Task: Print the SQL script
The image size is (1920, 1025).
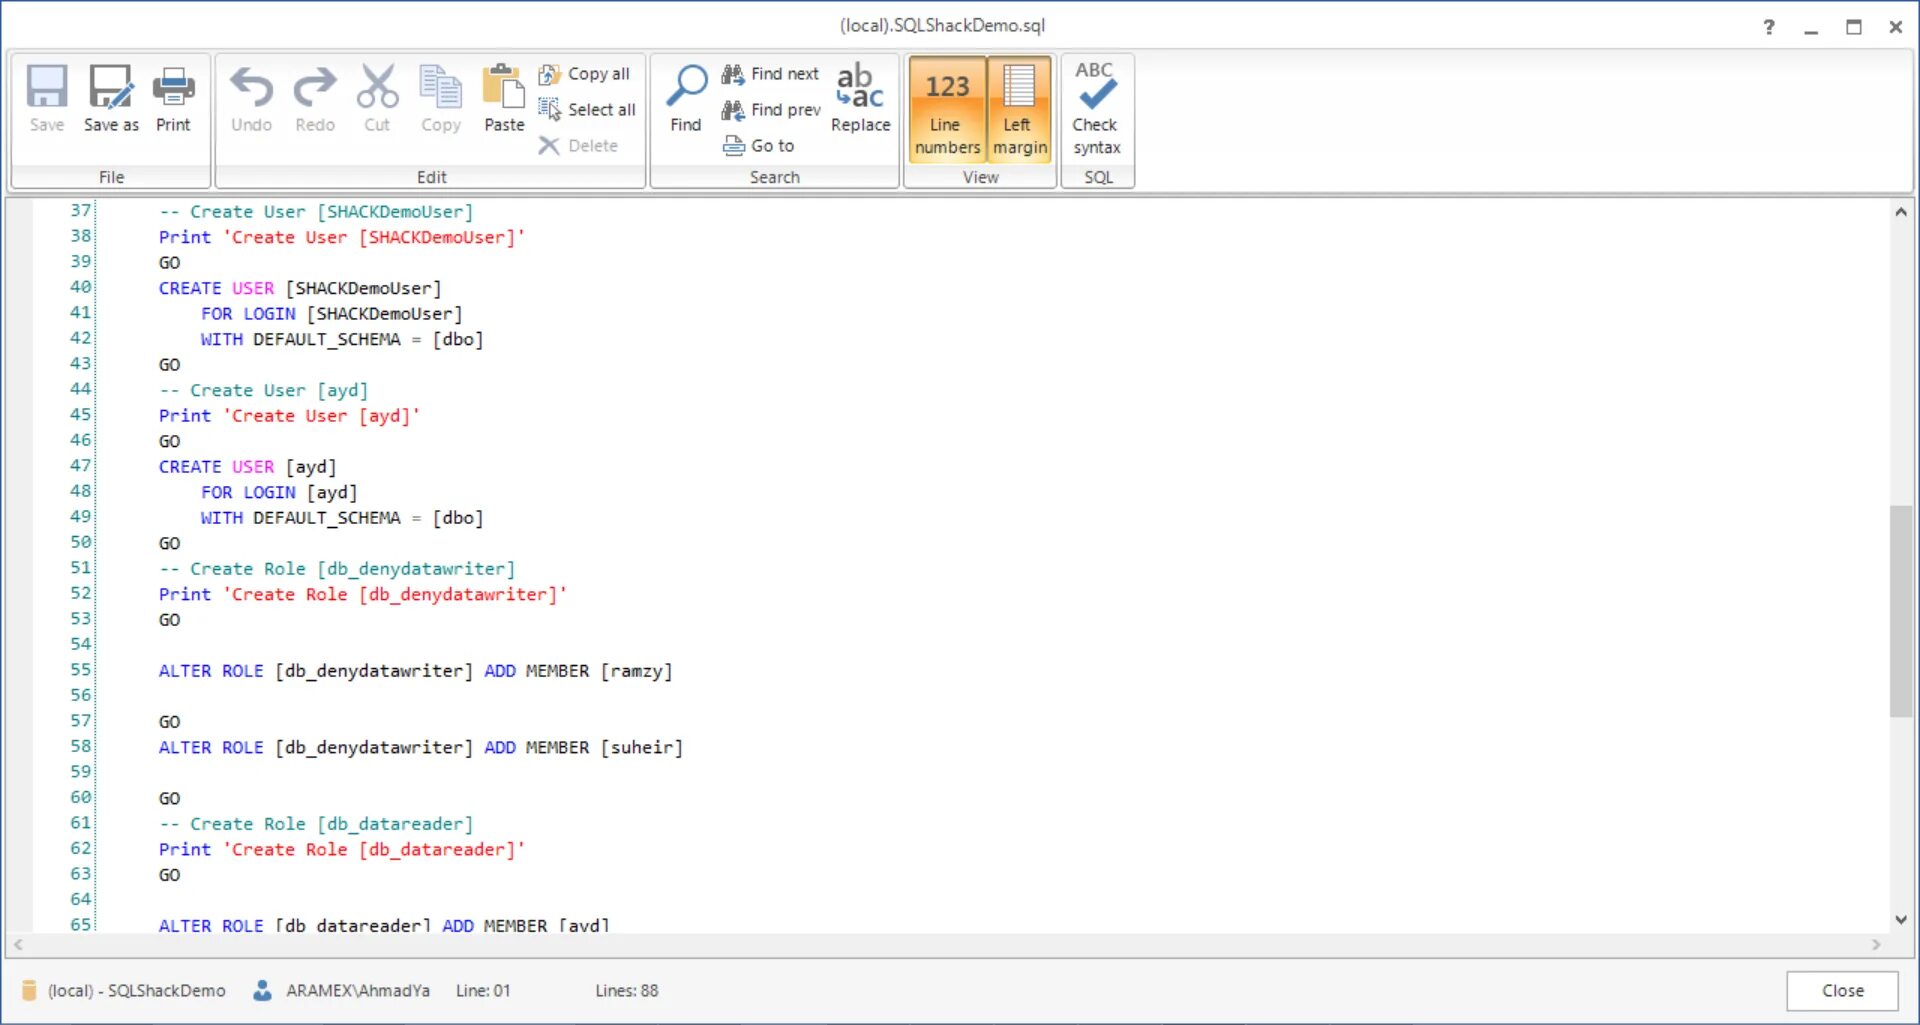Action: click(x=173, y=98)
